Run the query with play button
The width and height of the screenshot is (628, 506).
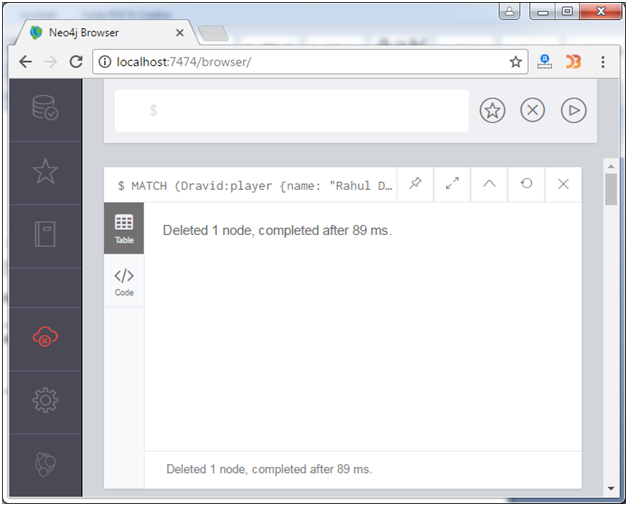574,110
